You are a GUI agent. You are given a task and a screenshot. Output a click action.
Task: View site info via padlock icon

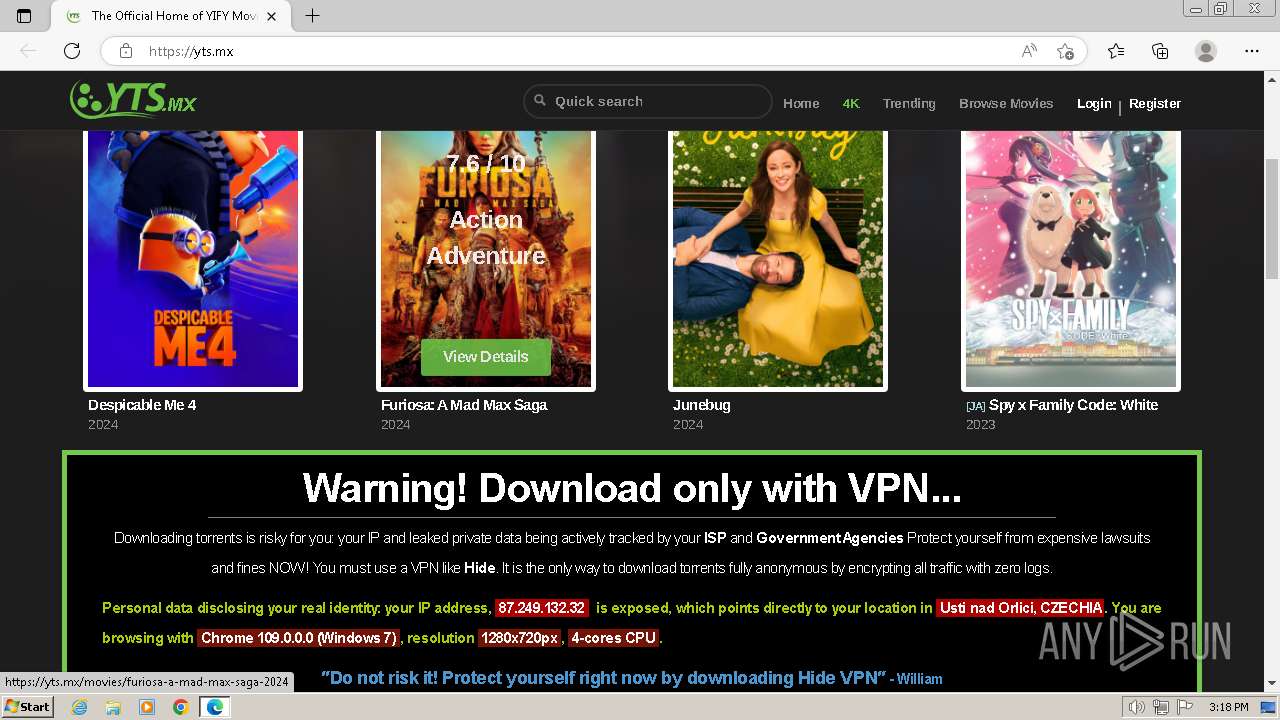coord(126,51)
